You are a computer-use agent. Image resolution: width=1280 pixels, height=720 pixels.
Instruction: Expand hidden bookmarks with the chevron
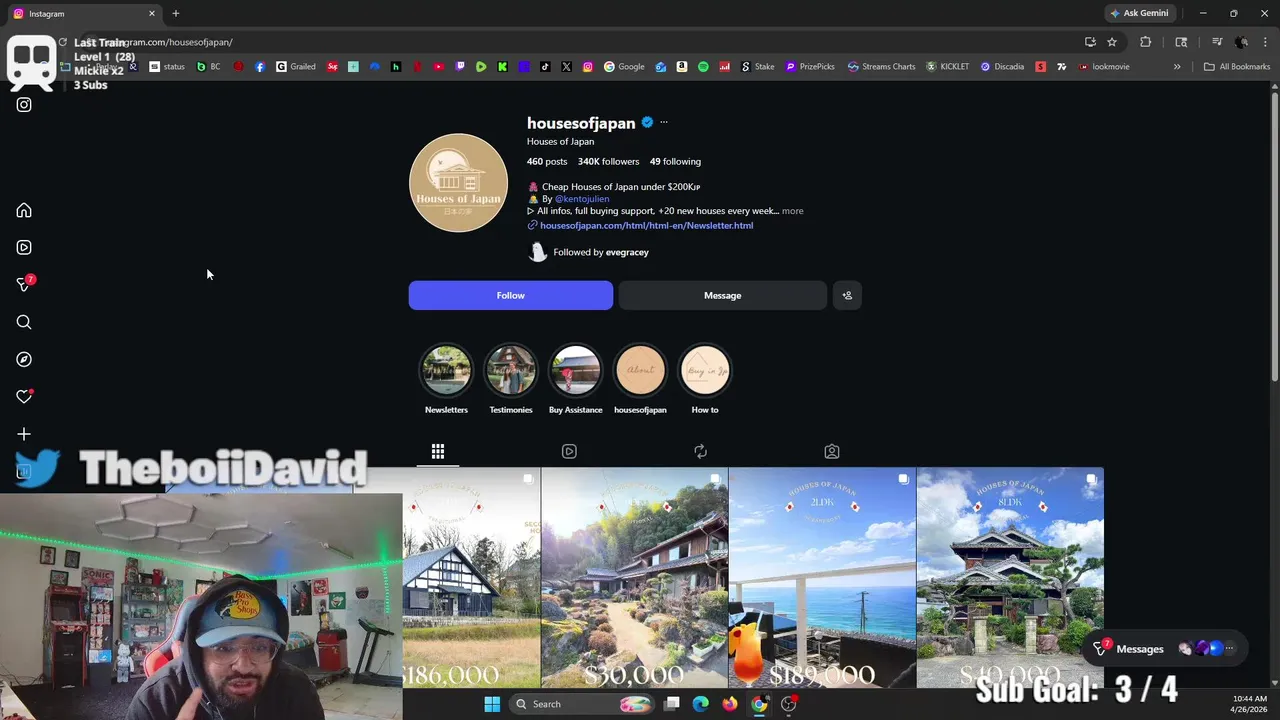point(1177,67)
